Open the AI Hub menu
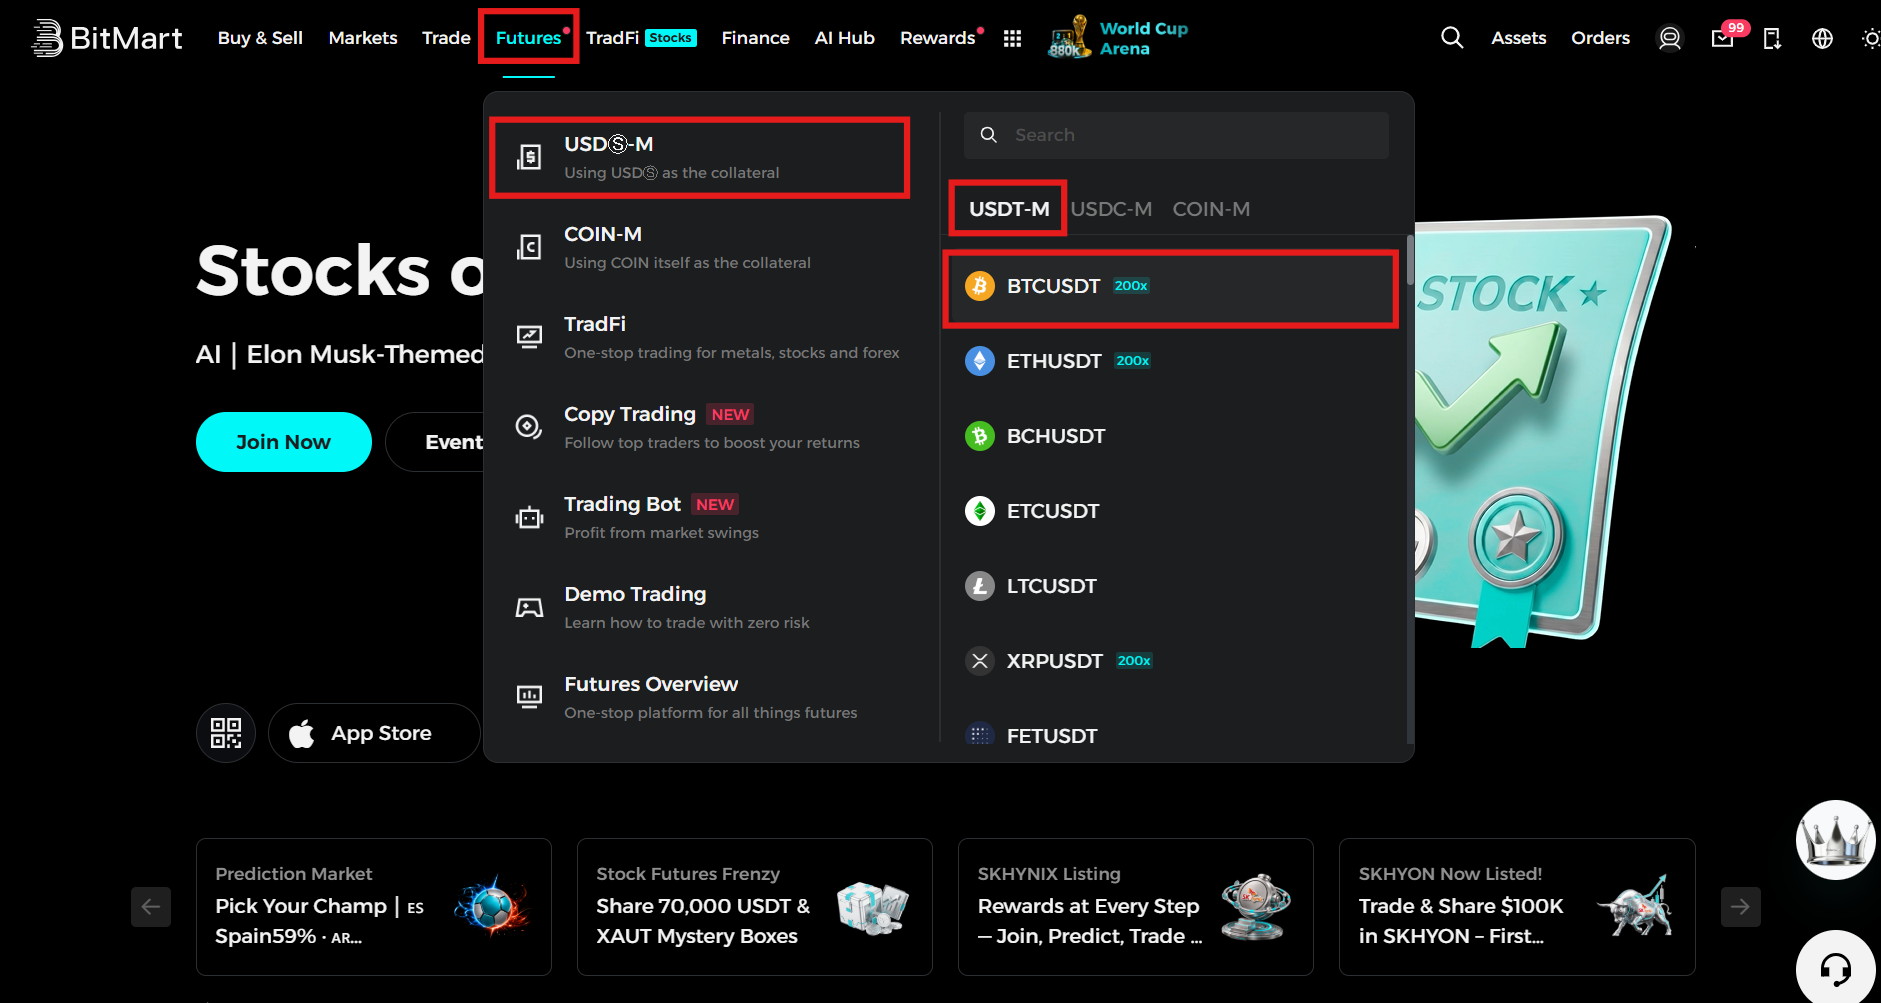 pos(845,38)
